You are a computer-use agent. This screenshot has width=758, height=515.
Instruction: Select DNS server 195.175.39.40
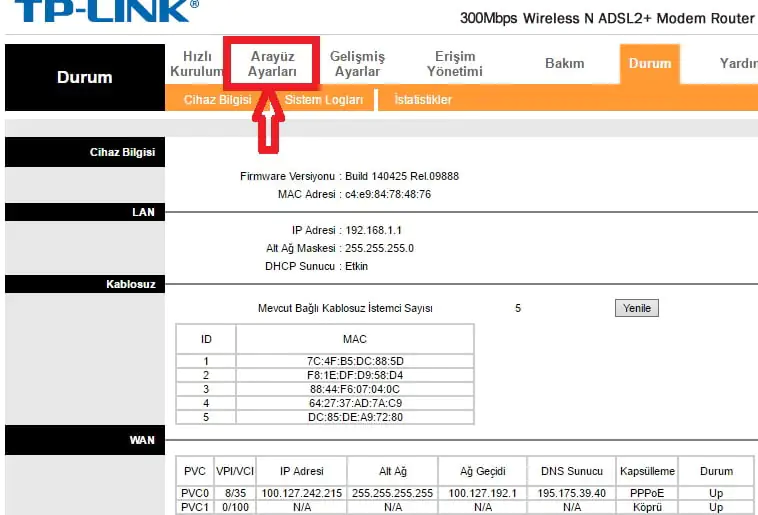(x=571, y=493)
